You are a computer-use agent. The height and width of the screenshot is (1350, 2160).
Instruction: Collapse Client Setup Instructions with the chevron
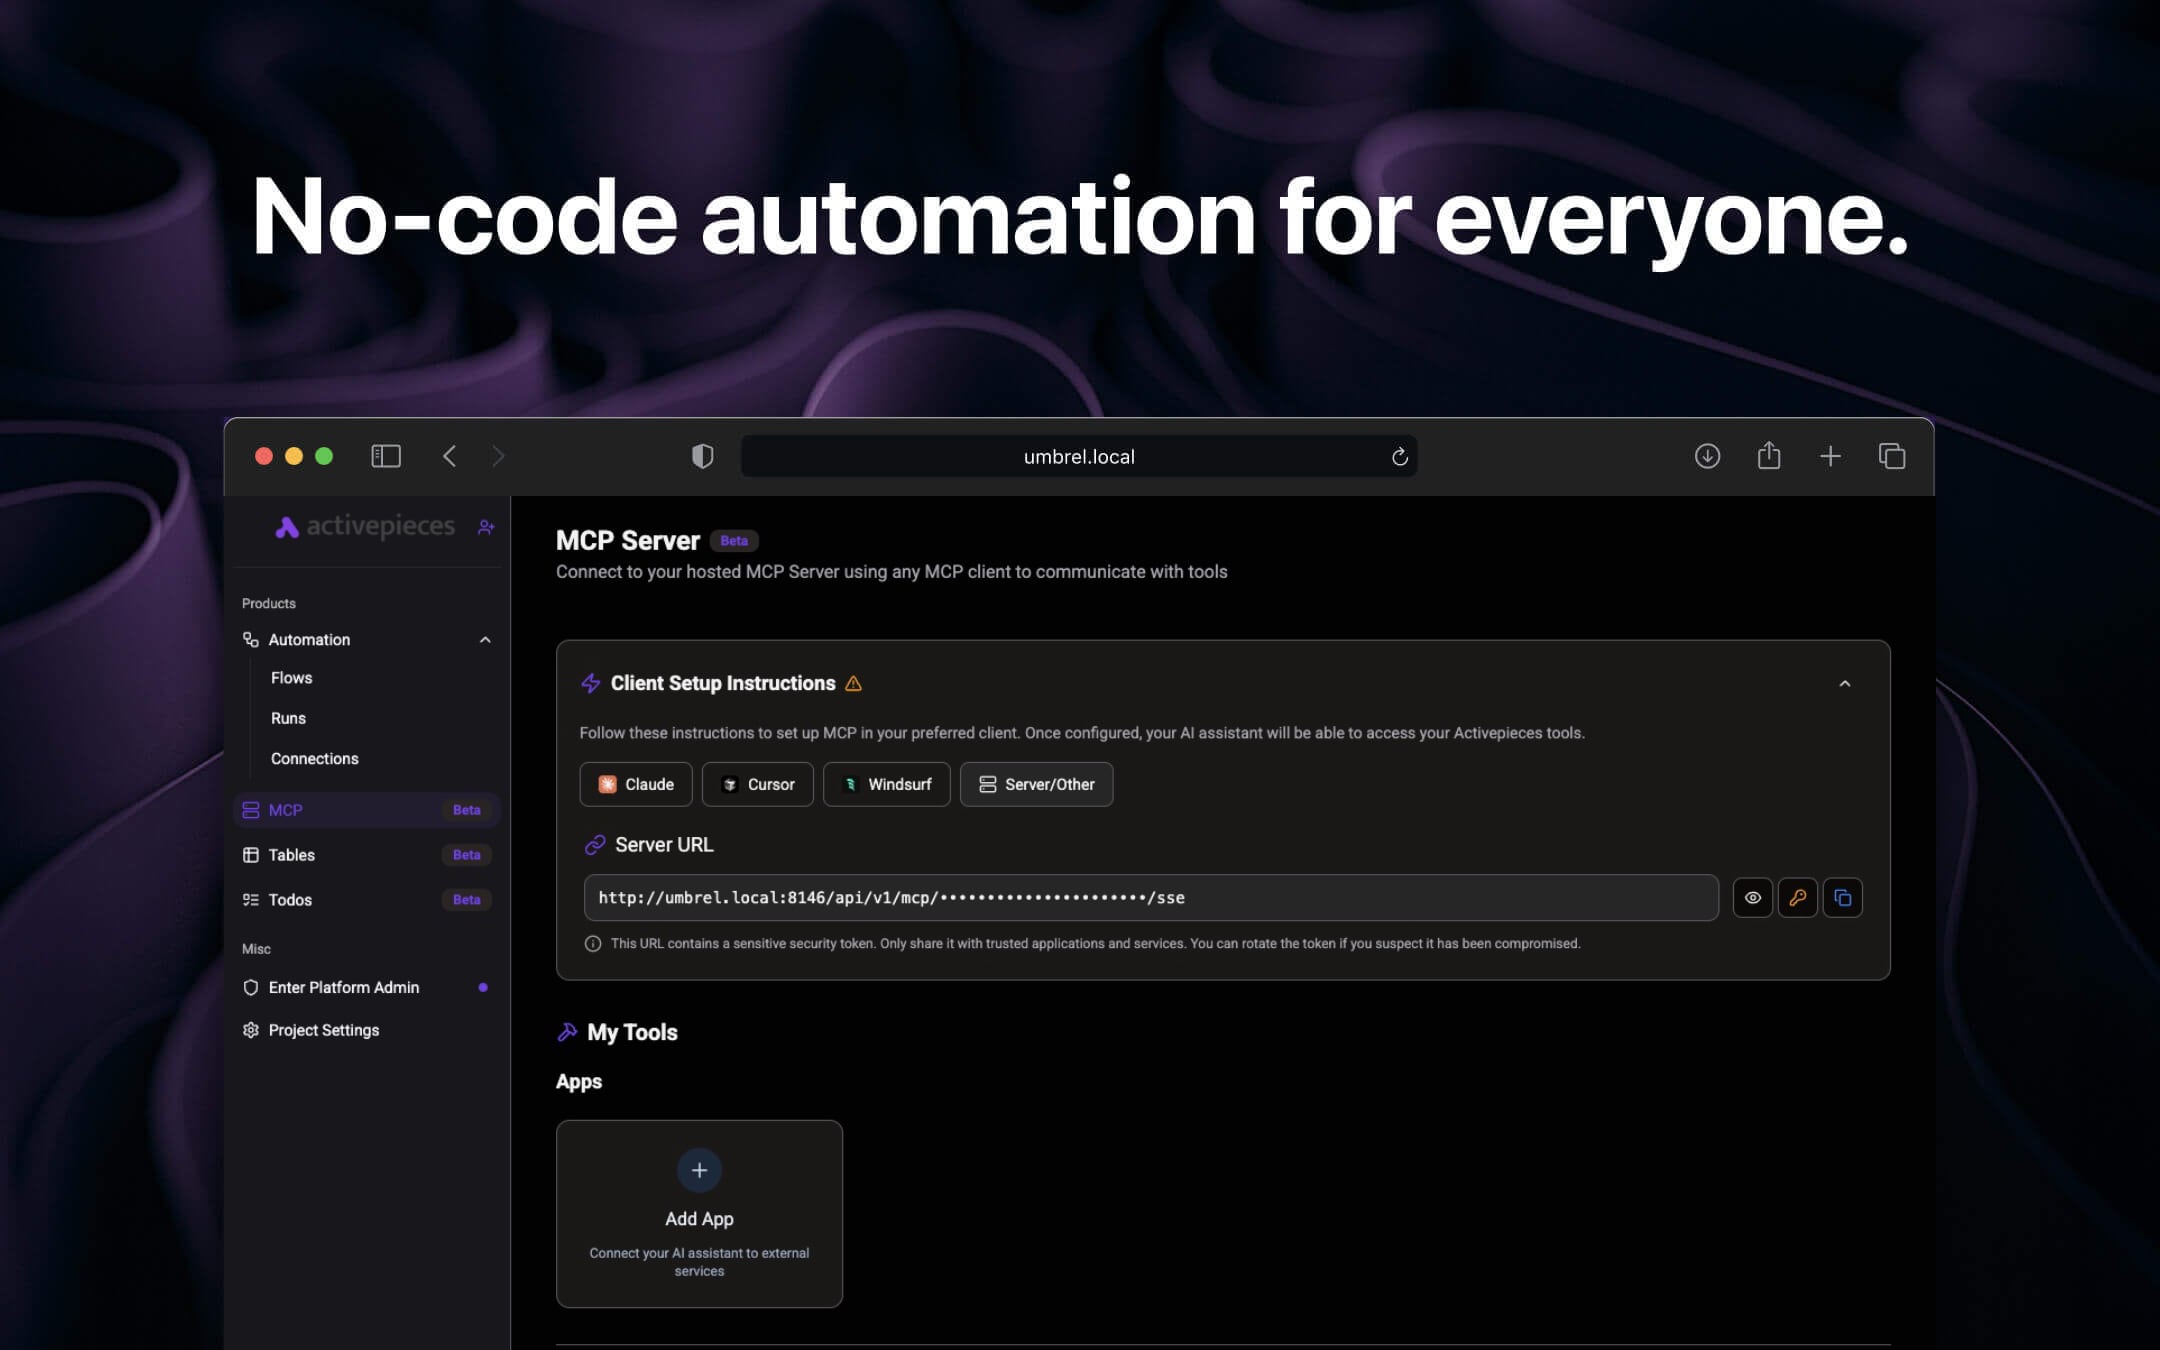coord(1845,683)
